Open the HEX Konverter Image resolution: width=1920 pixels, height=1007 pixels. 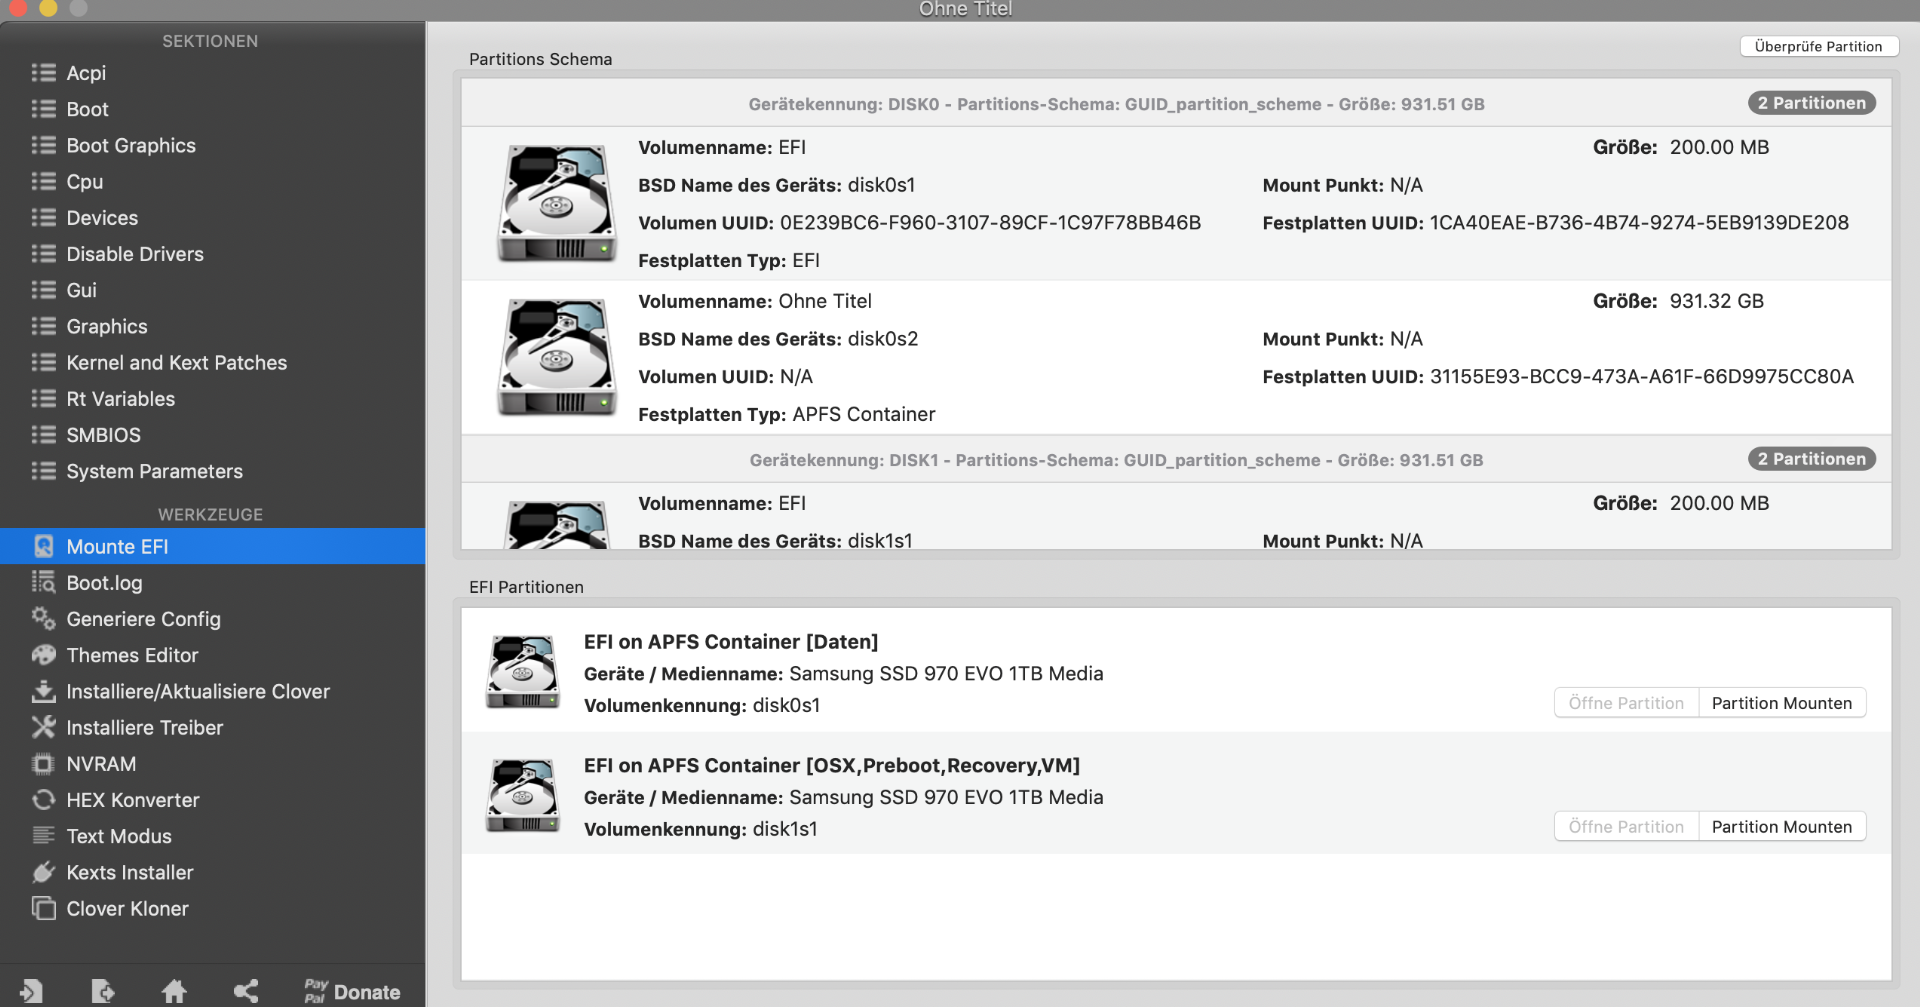(x=212, y=800)
